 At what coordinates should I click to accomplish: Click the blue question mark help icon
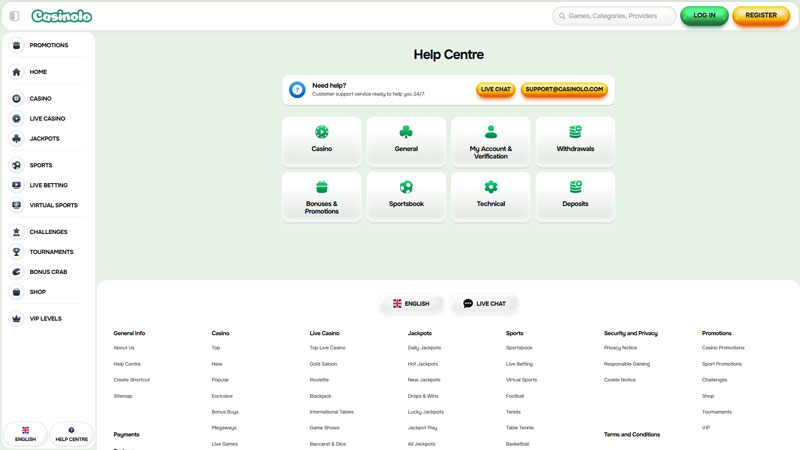tap(297, 90)
